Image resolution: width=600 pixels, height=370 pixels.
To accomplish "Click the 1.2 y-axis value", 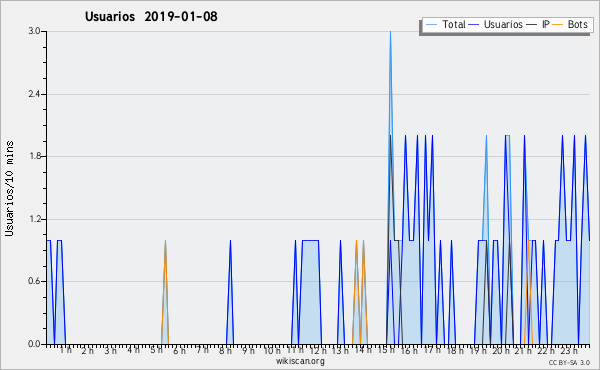I will 34,219.
